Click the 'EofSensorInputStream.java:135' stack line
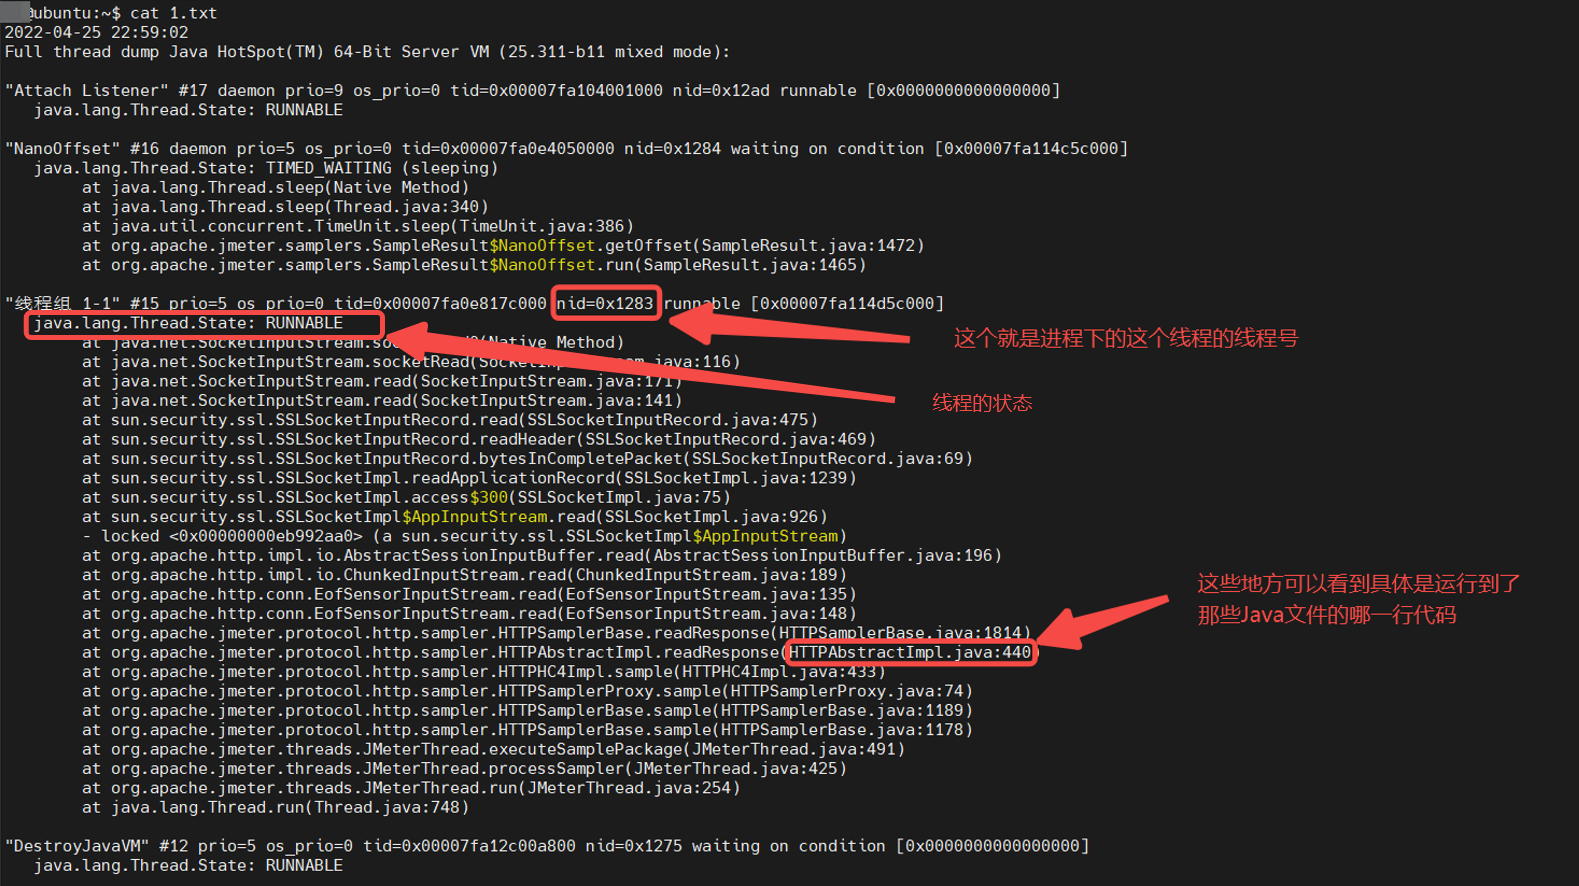Screen dimensions: 1579x886 click(x=469, y=594)
